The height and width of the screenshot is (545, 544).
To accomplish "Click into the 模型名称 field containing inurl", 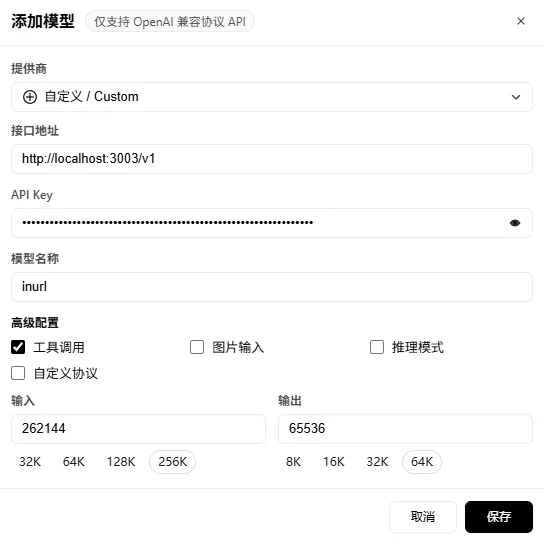I will coord(272,287).
